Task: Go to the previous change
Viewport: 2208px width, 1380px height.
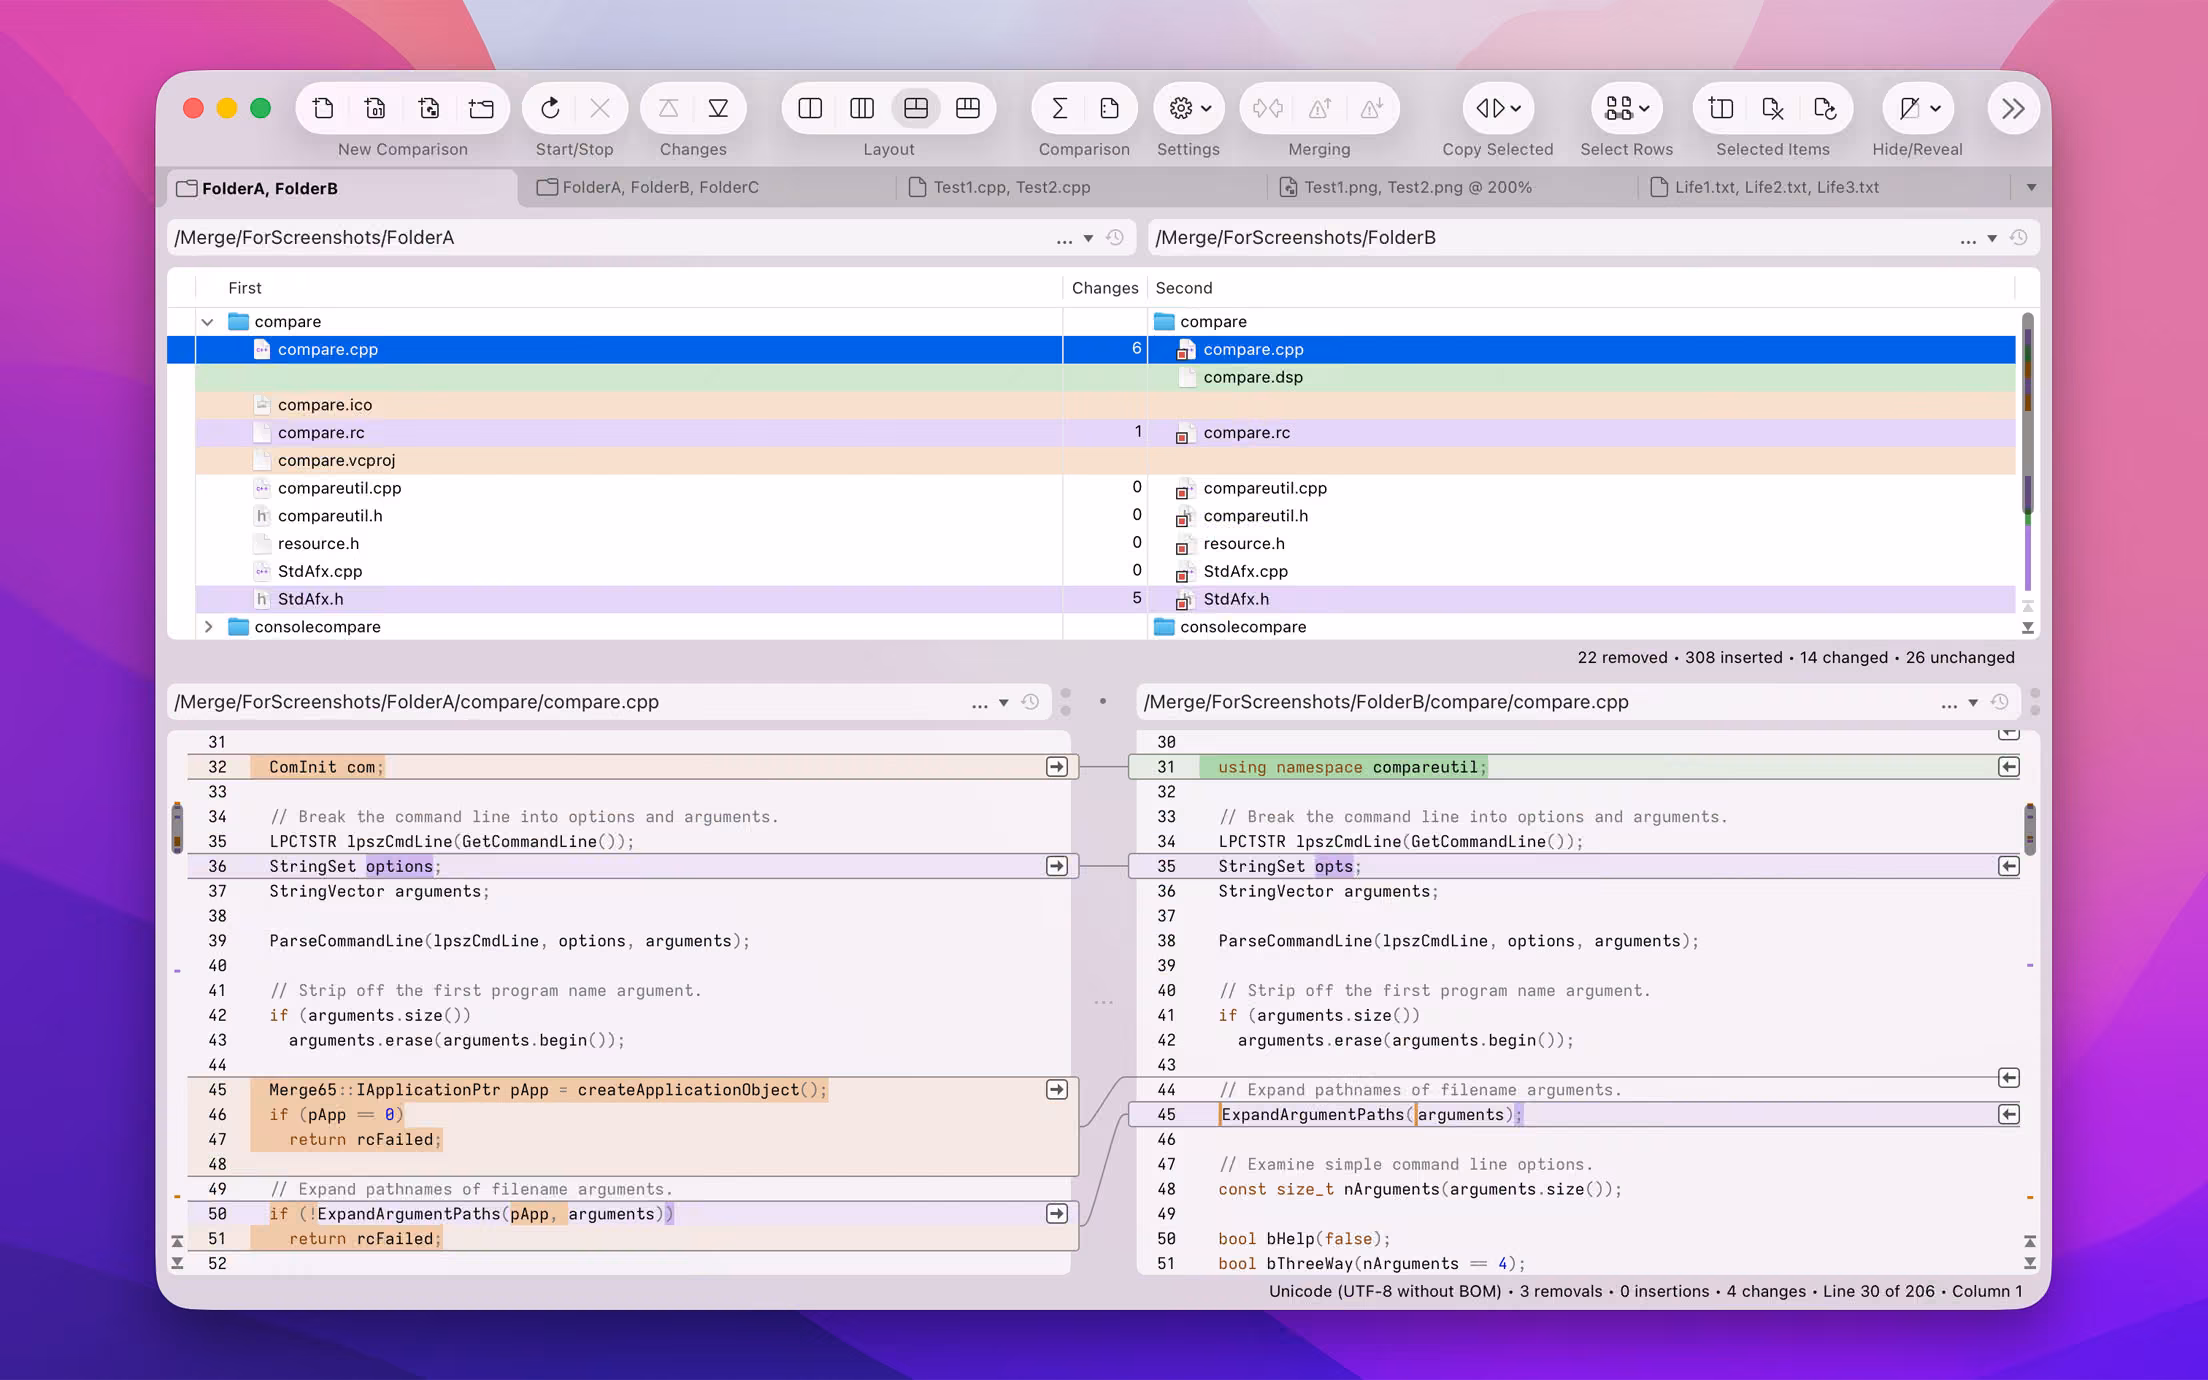Action: [669, 108]
